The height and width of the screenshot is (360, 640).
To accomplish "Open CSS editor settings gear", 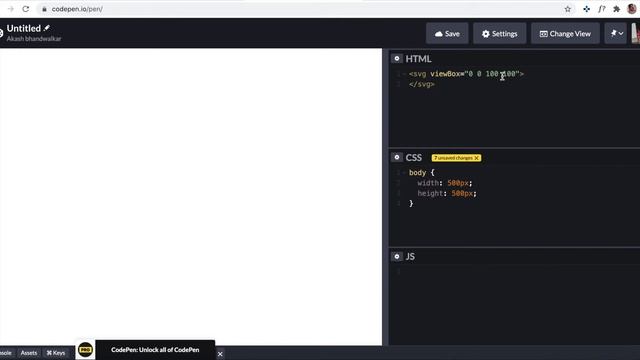I will click(397, 157).
